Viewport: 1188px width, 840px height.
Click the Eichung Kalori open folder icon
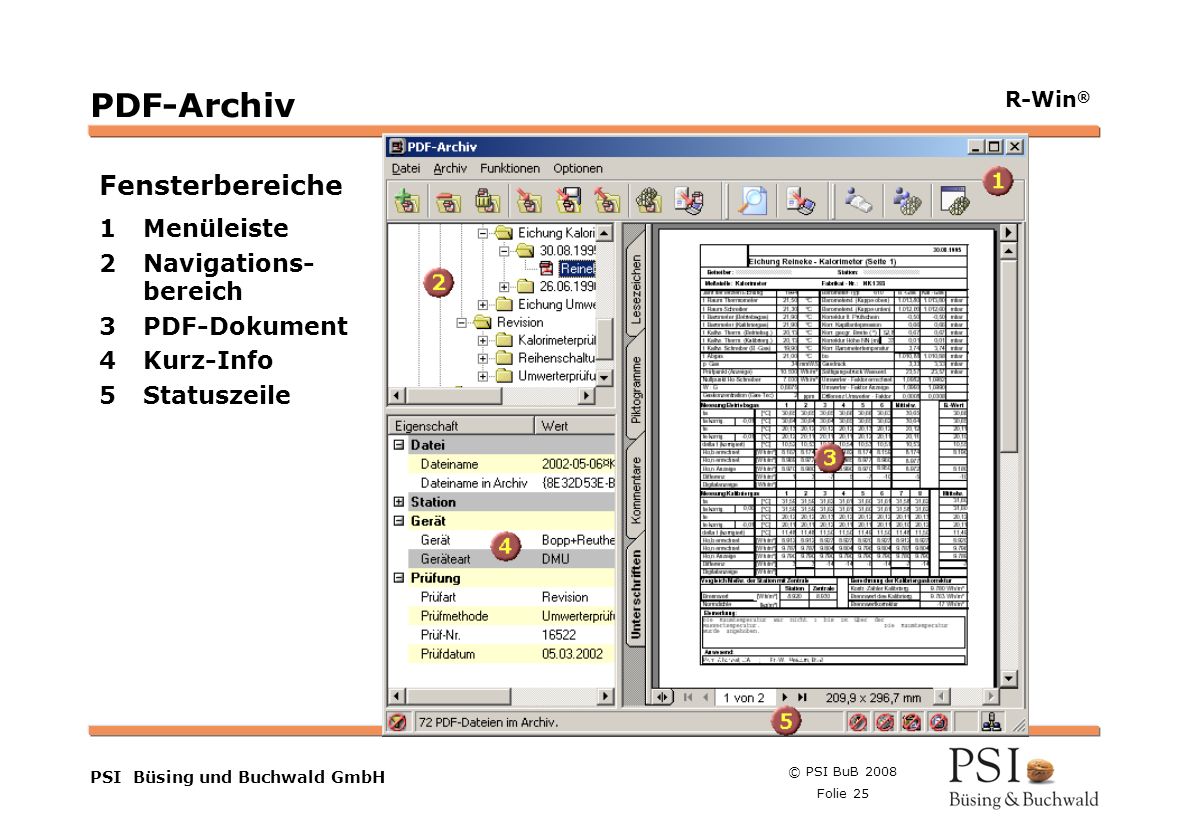[x=504, y=233]
